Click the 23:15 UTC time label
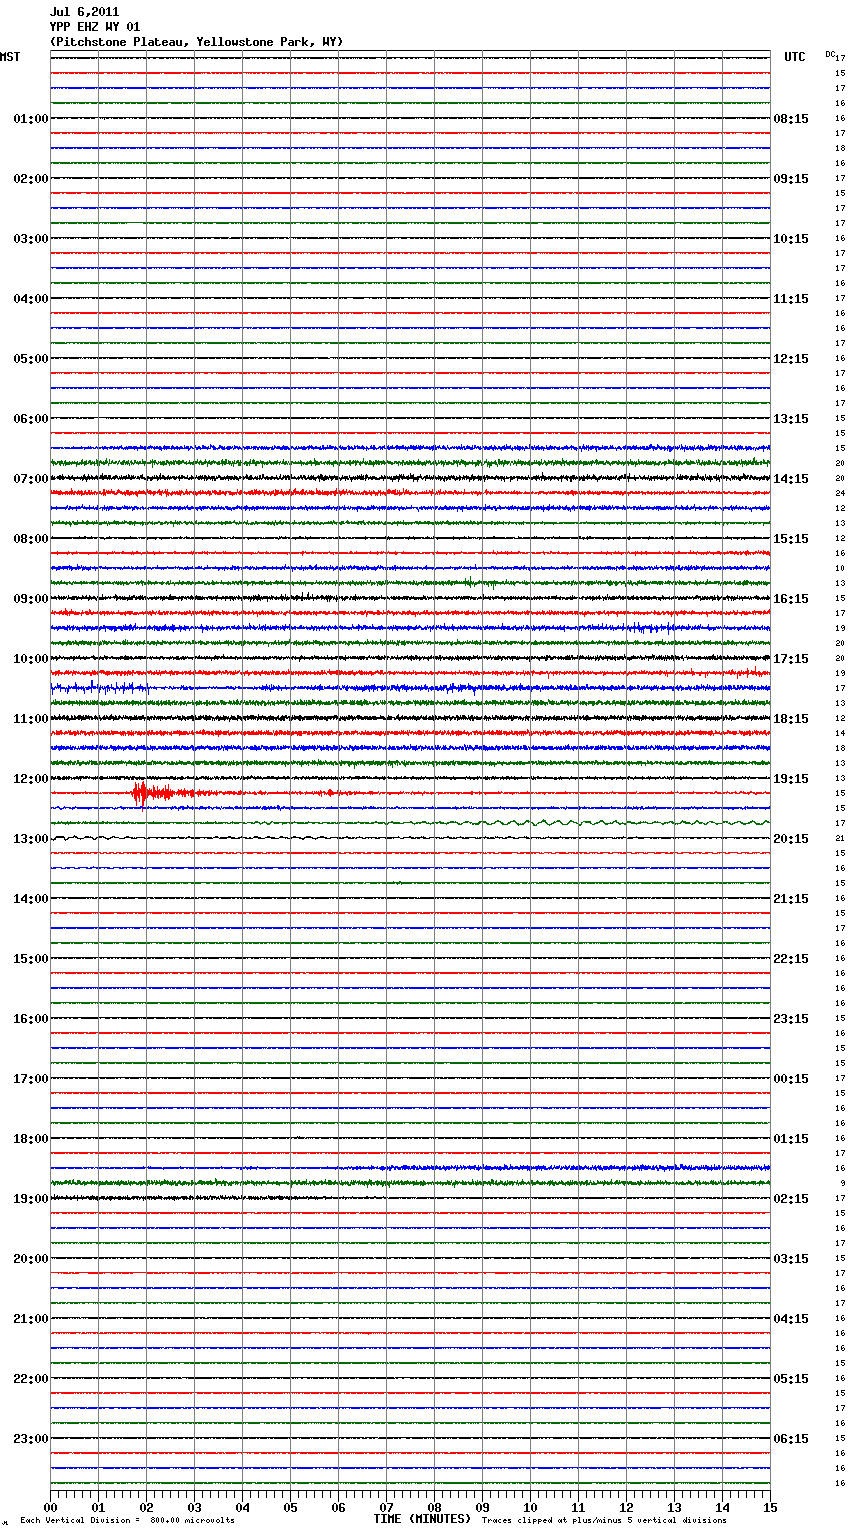The width and height of the screenshot is (850, 1534). point(791,1019)
